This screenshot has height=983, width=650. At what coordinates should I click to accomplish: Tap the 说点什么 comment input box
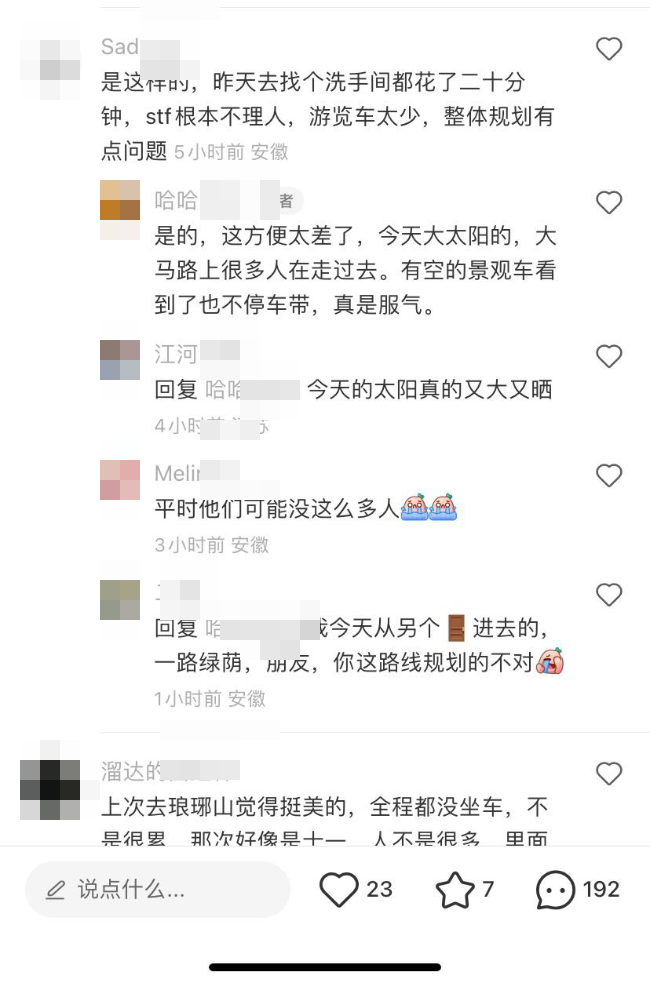[157, 889]
